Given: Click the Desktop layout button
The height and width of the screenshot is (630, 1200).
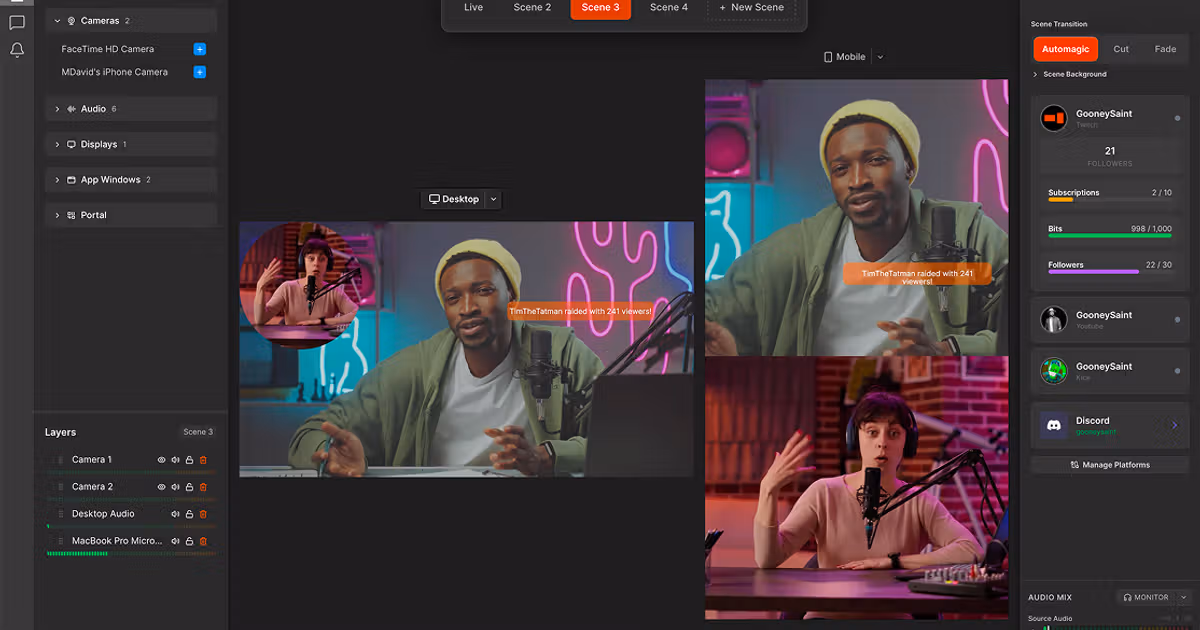Looking at the screenshot, I should point(452,200).
